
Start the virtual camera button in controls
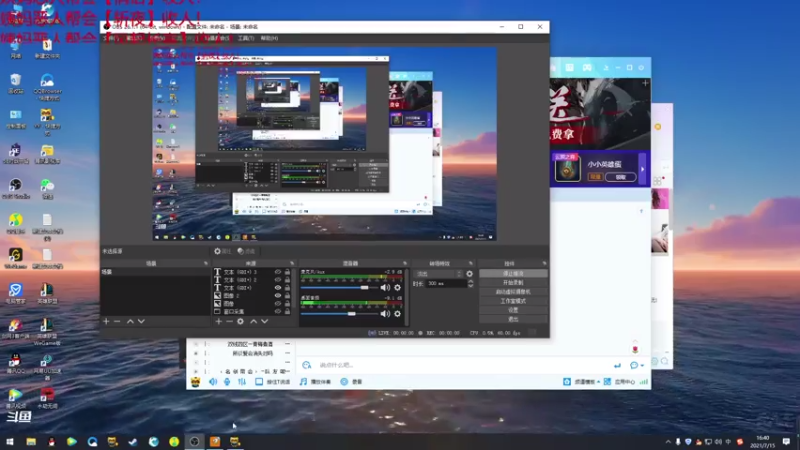point(513,292)
